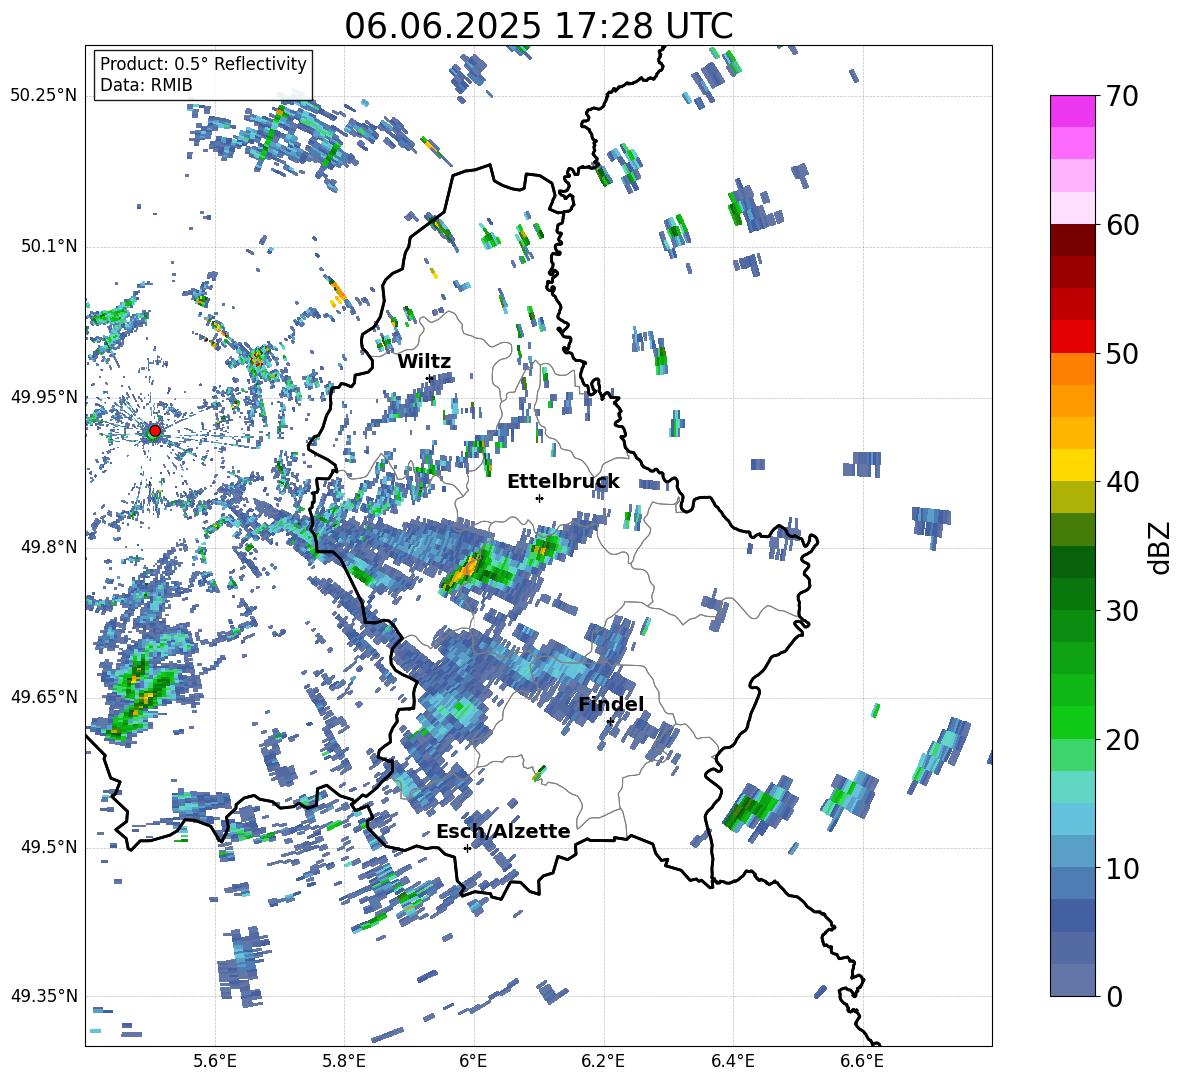Click the bright red colorbar segment below 55 dBZ

[1072, 337]
